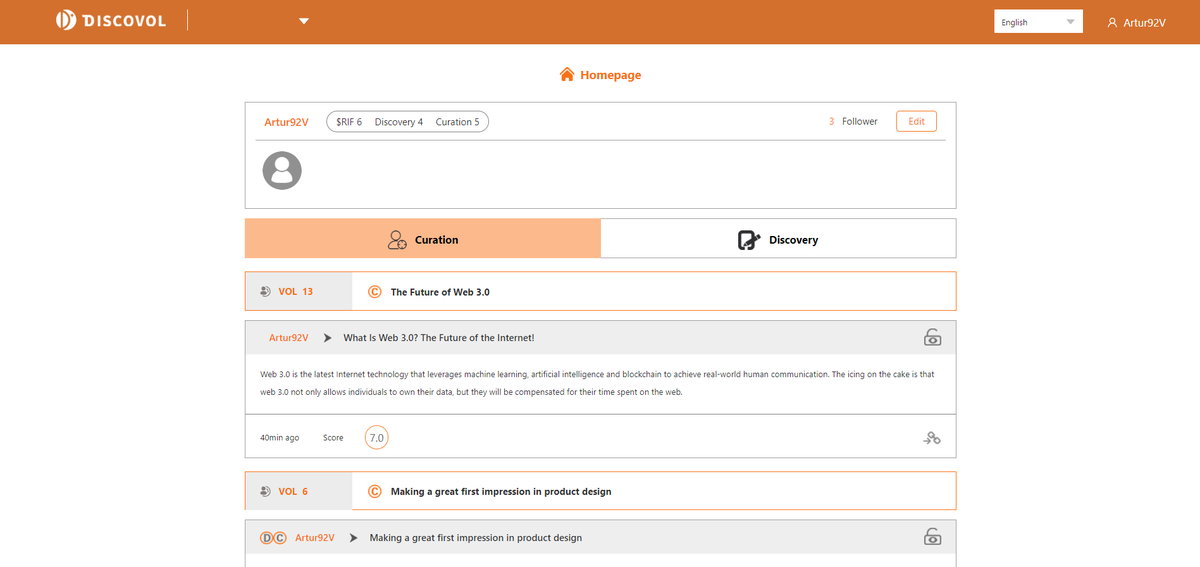Open What Is Web 3.0? The Future of the Internet!
Image resolution: width=1200 pixels, height=567 pixels.
click(439, 338)
